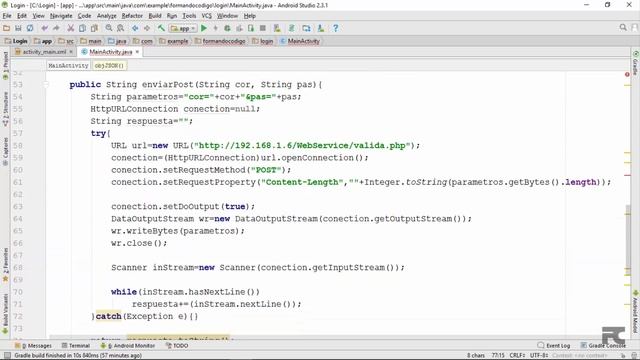Navigate Back with the left arrow icon
The image size is (640, 360).
[135, 28]
